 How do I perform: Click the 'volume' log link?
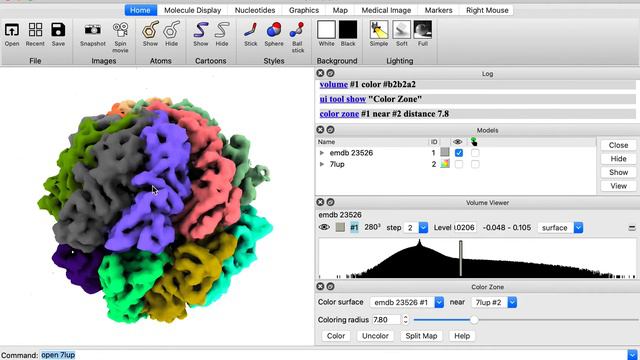333,84
